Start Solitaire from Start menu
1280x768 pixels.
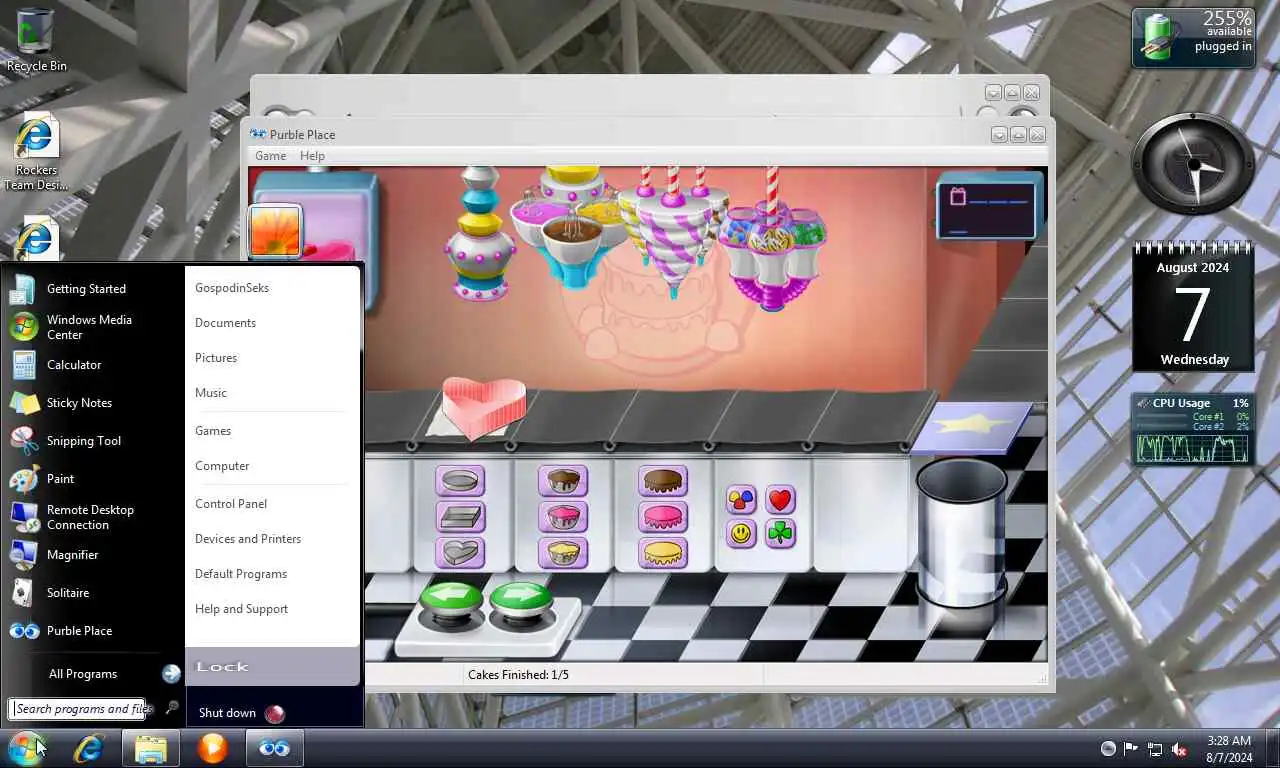pos(93,593)
